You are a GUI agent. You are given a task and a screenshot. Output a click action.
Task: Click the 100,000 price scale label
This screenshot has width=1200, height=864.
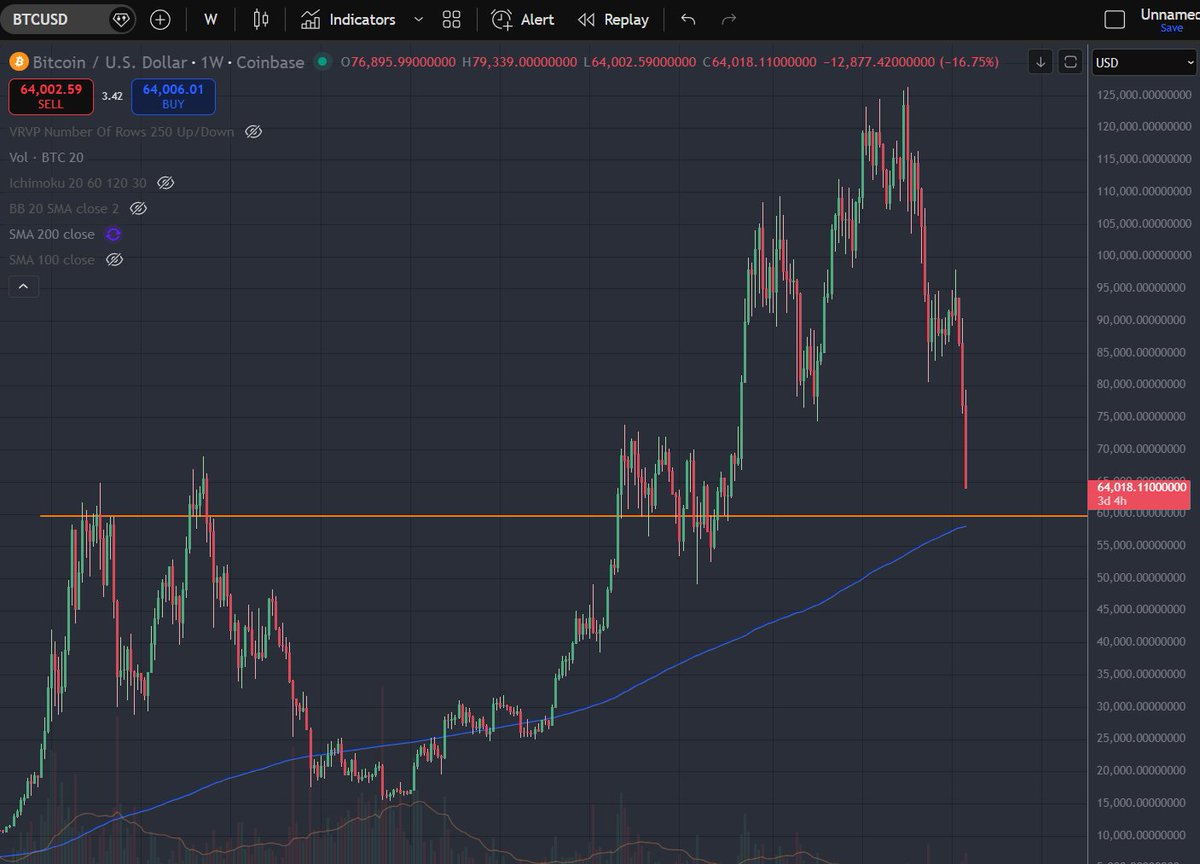click(1142, 255)
